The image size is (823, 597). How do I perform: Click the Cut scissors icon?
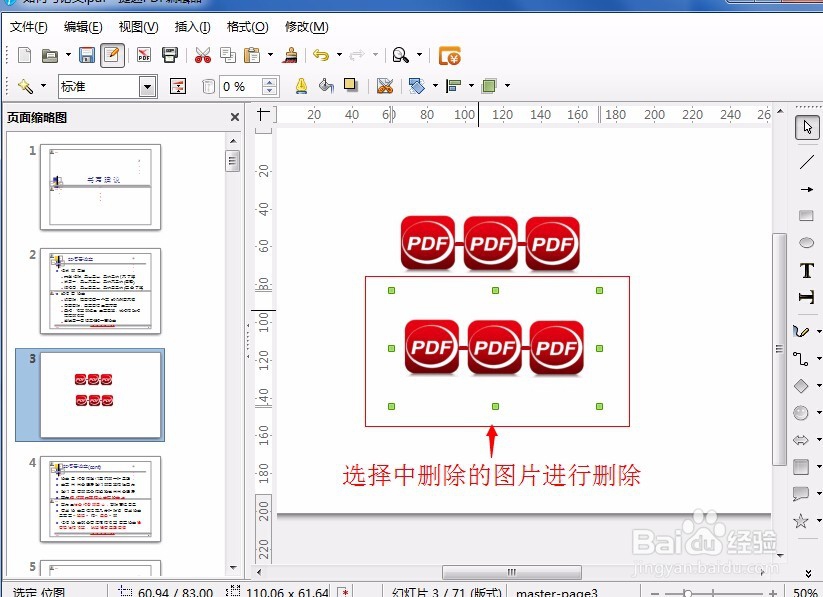203,55
